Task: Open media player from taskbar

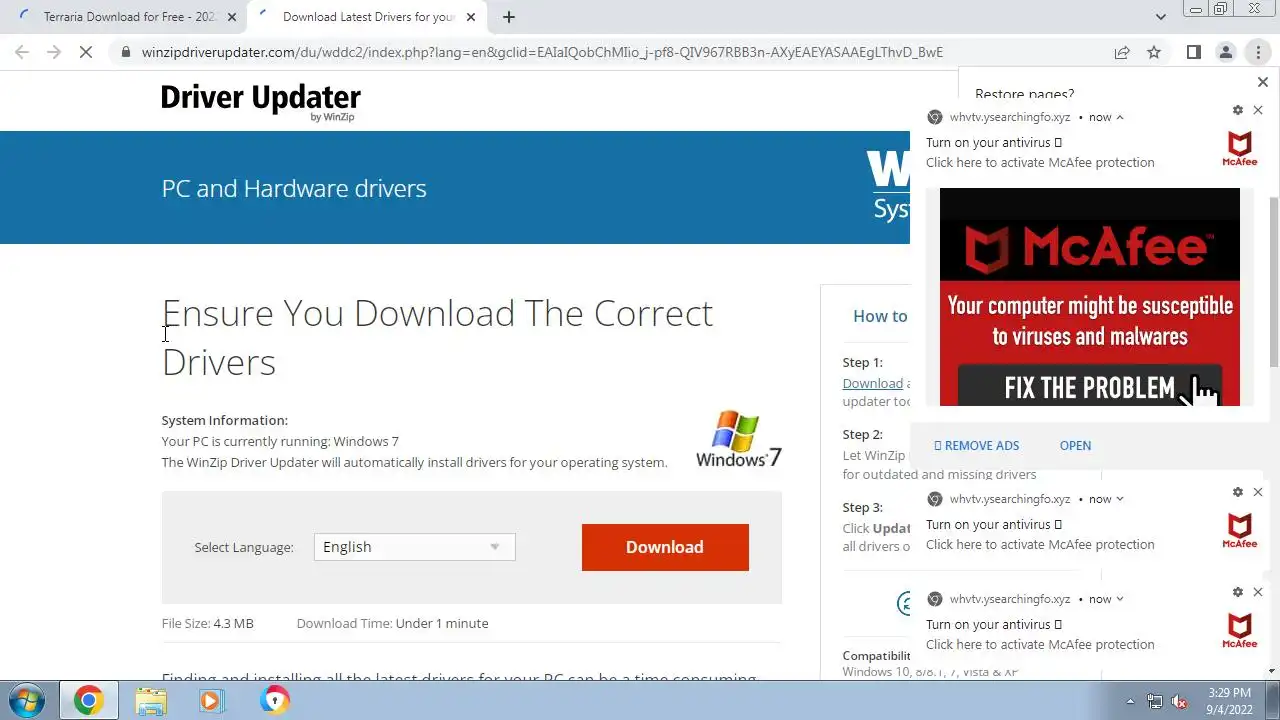Action: [x=211, y=700]
